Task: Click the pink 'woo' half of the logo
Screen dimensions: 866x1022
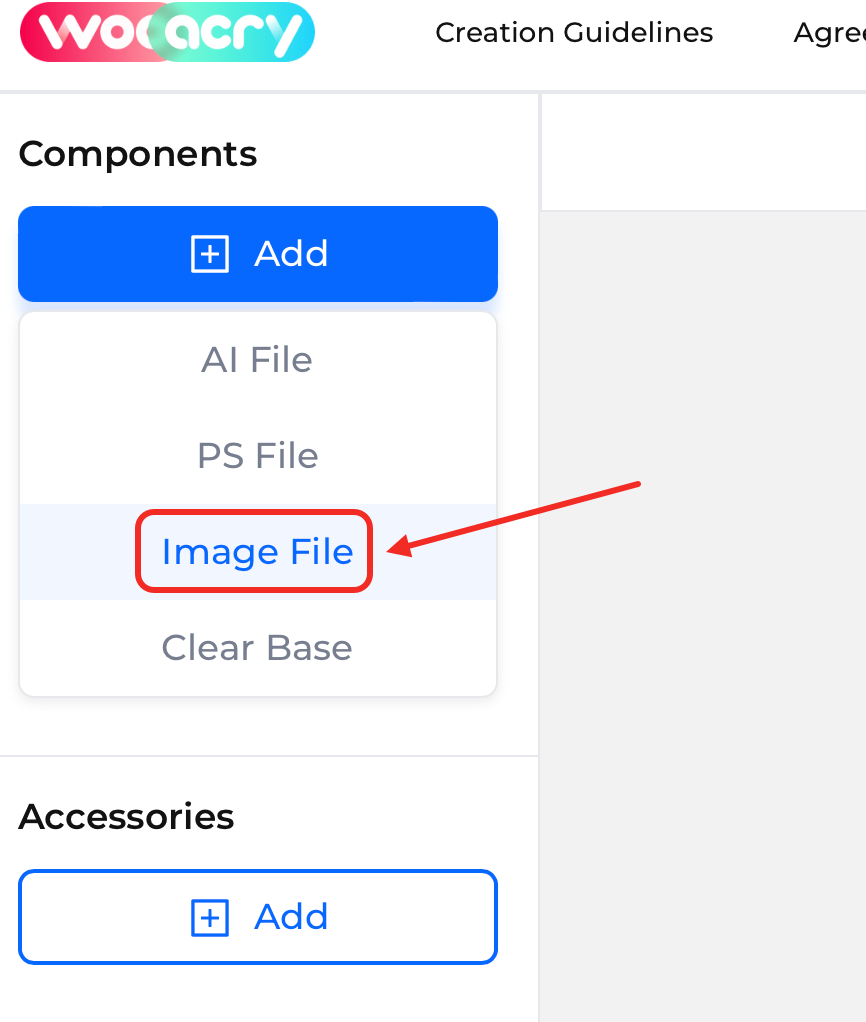Action: (90, 32)
